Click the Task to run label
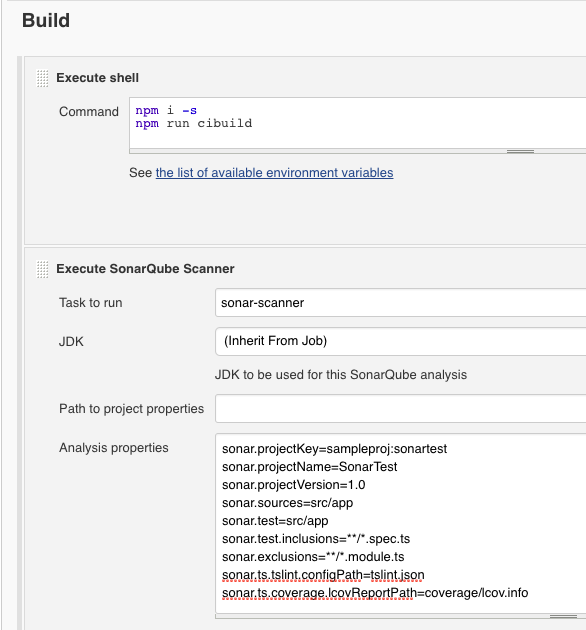The height and width of the screenshot is (630, 586). click(91, 303)
